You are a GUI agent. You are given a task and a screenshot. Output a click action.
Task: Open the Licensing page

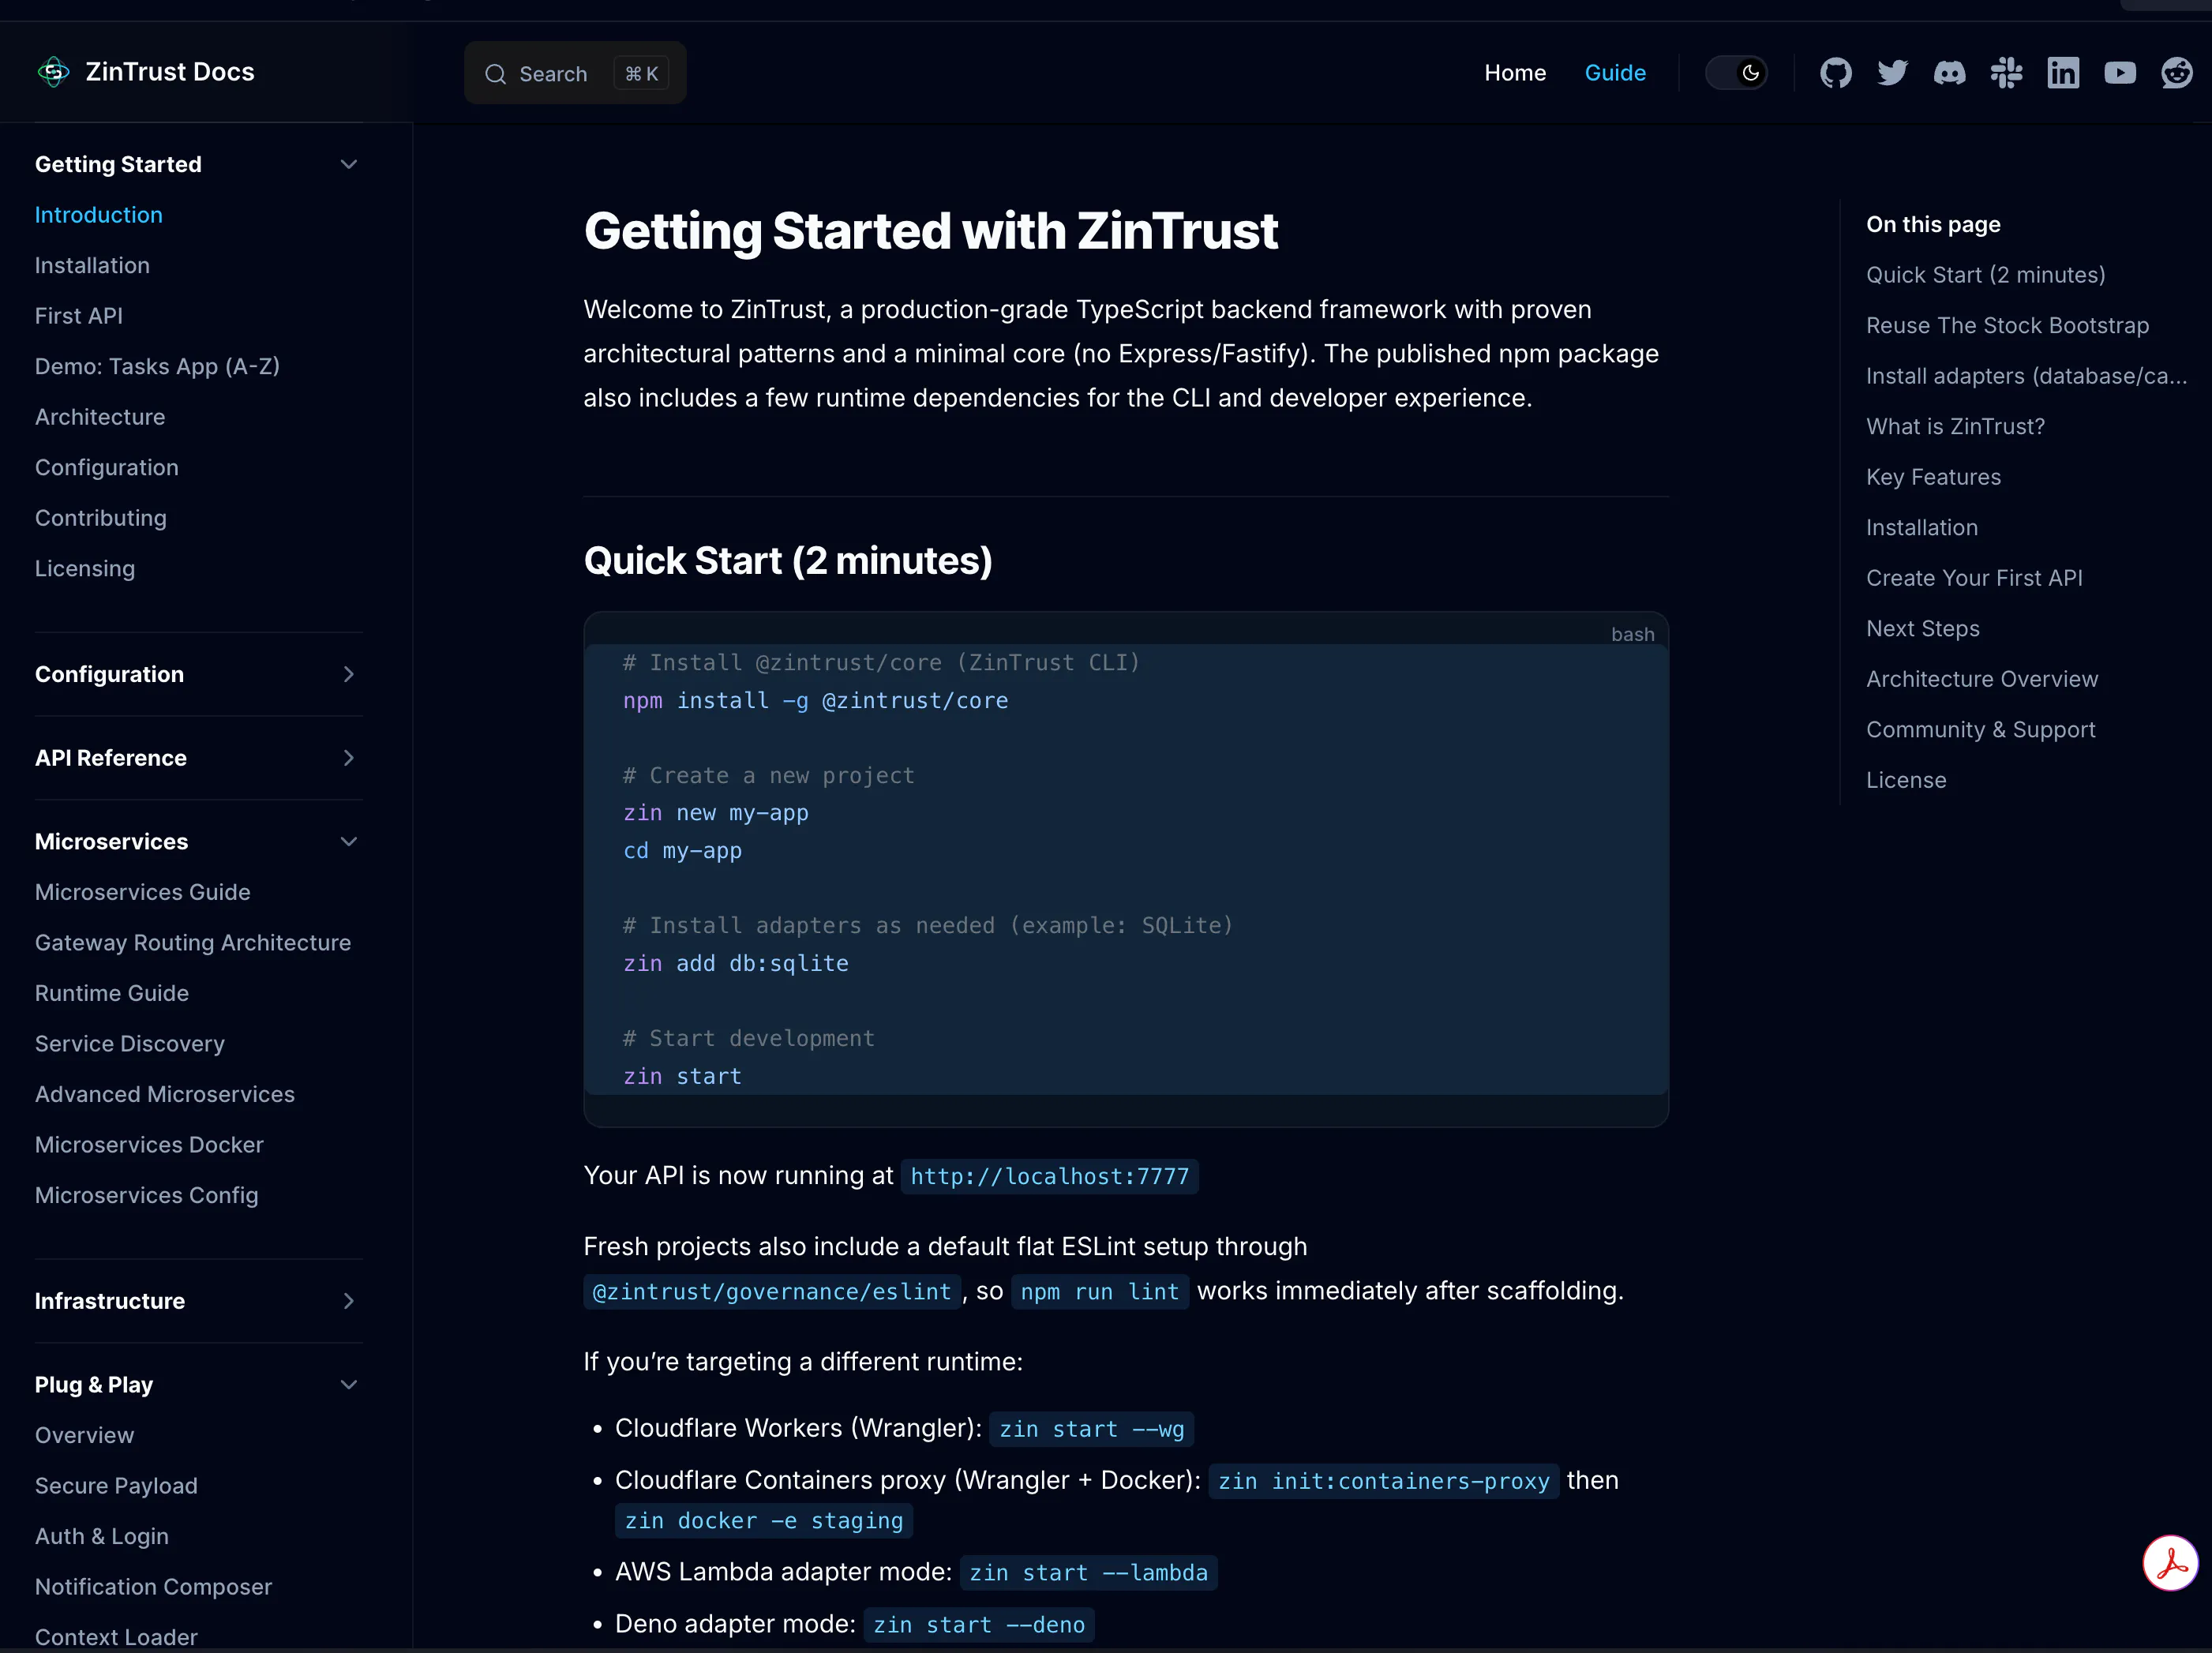tap(85, 569)
